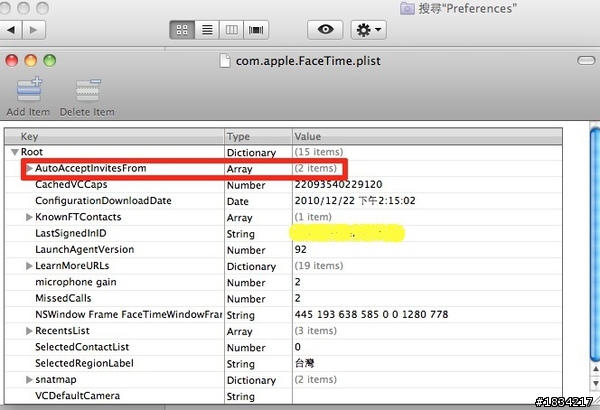Viewport: 600px width, 410px height.
Task: Select the ConfigurationDownloadDate key
Action: [x=103, y=201]
